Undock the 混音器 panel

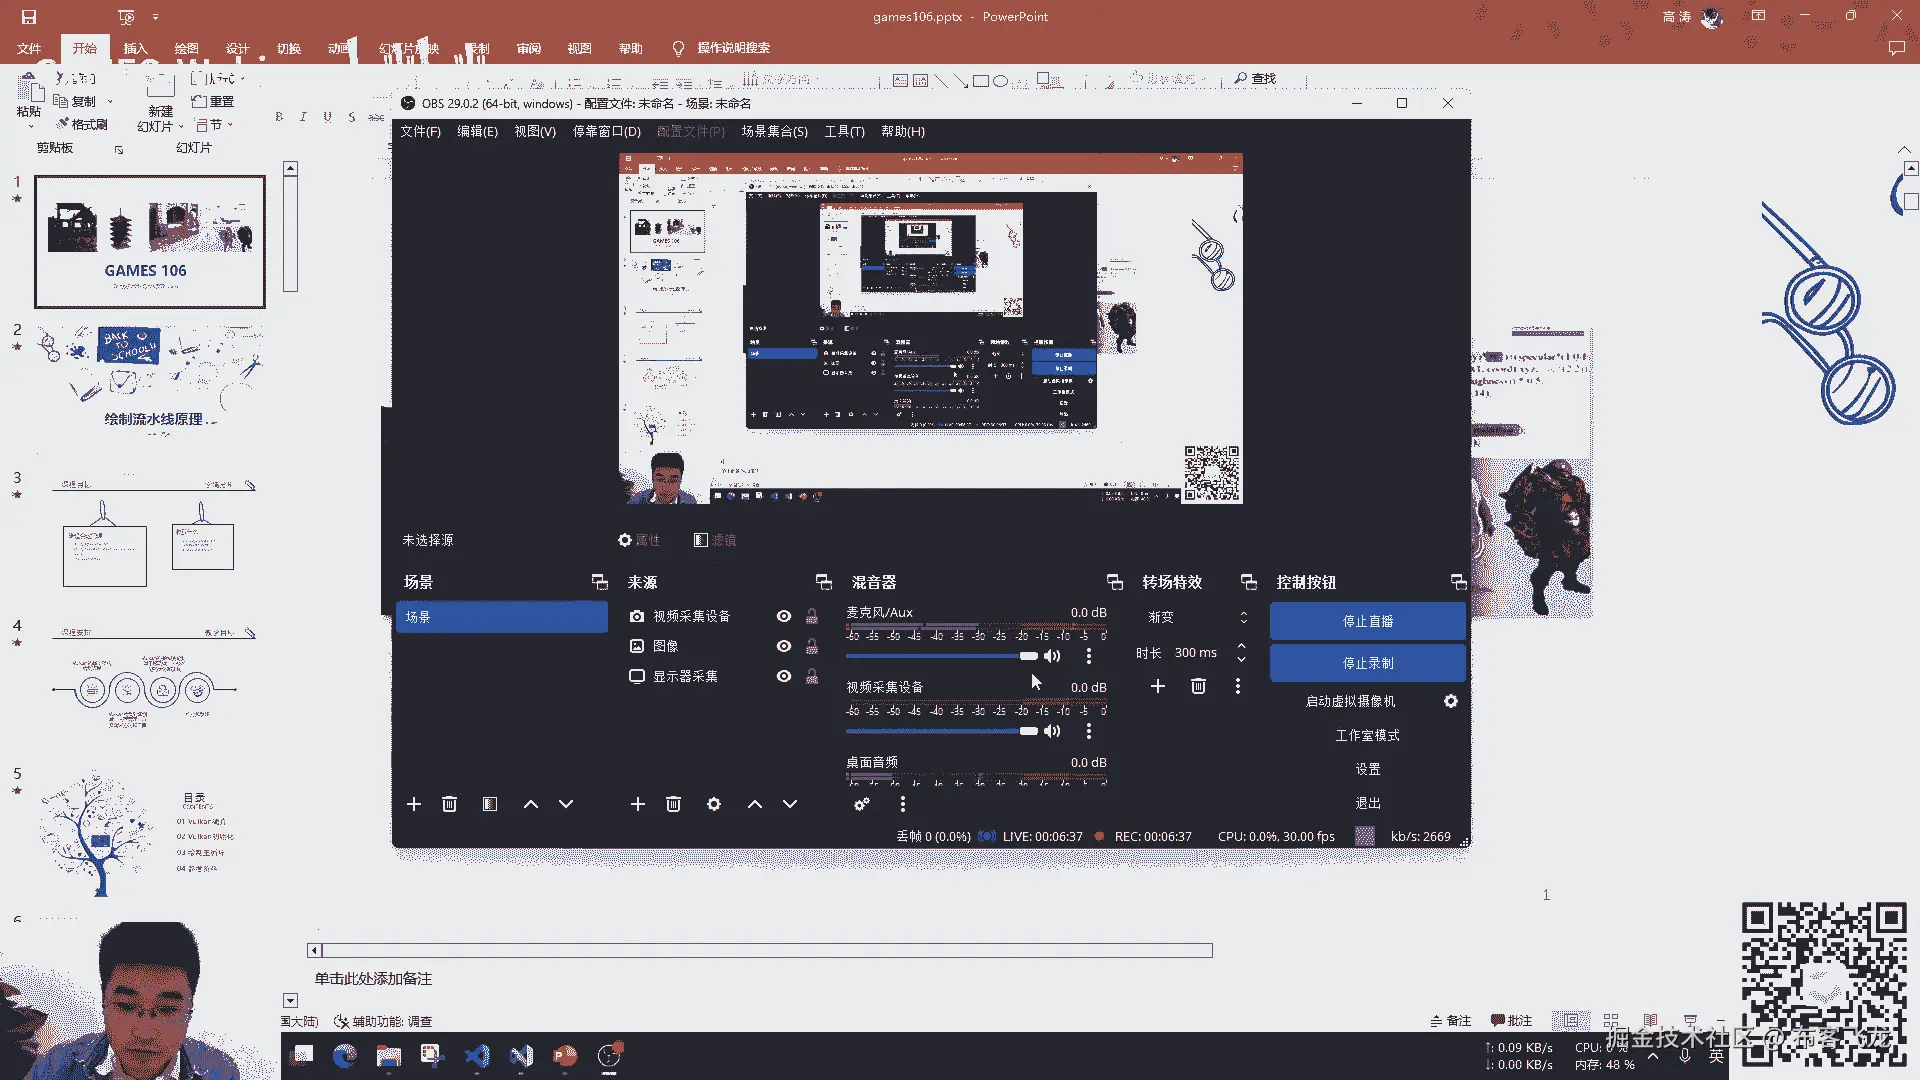click(x=1114, y=582)
